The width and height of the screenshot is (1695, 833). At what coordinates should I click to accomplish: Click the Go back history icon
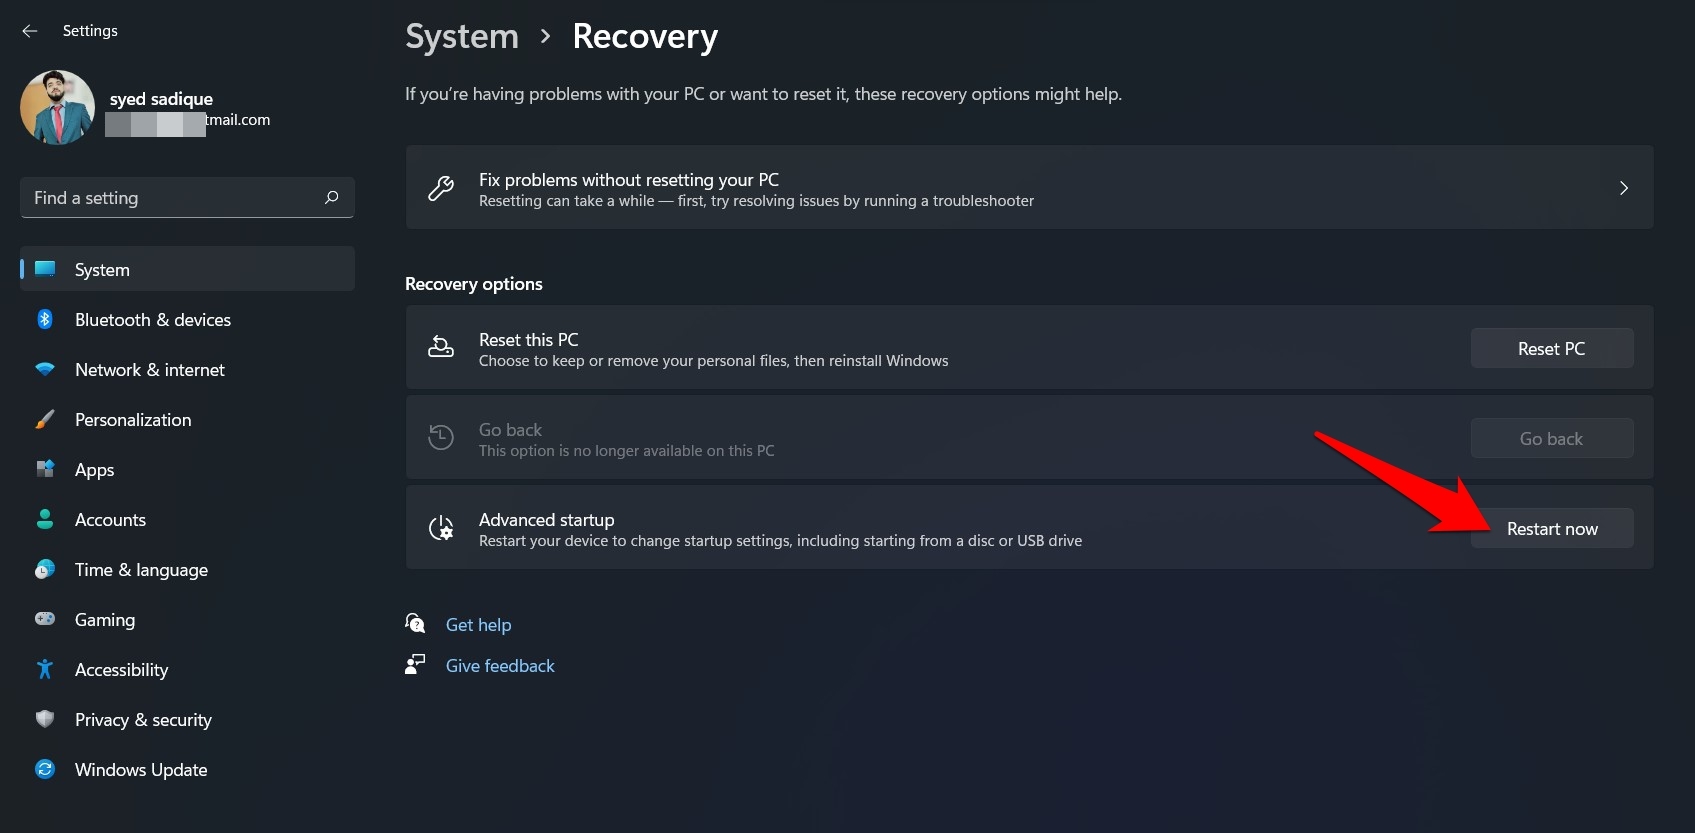coord(440,438)
